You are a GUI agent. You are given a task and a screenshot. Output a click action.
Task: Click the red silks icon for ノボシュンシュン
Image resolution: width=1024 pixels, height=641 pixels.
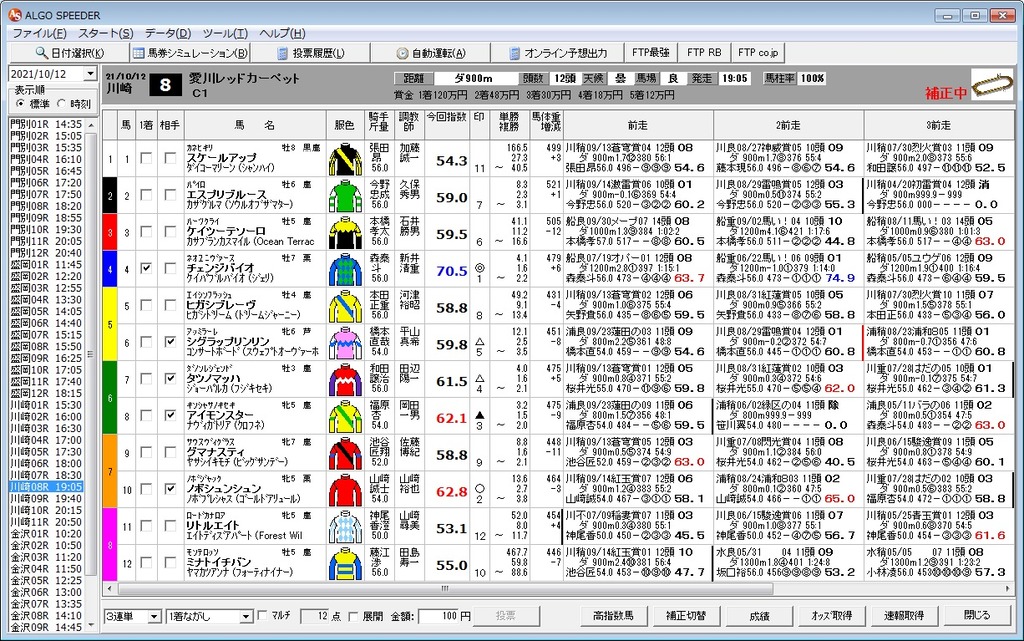[345, 491]
